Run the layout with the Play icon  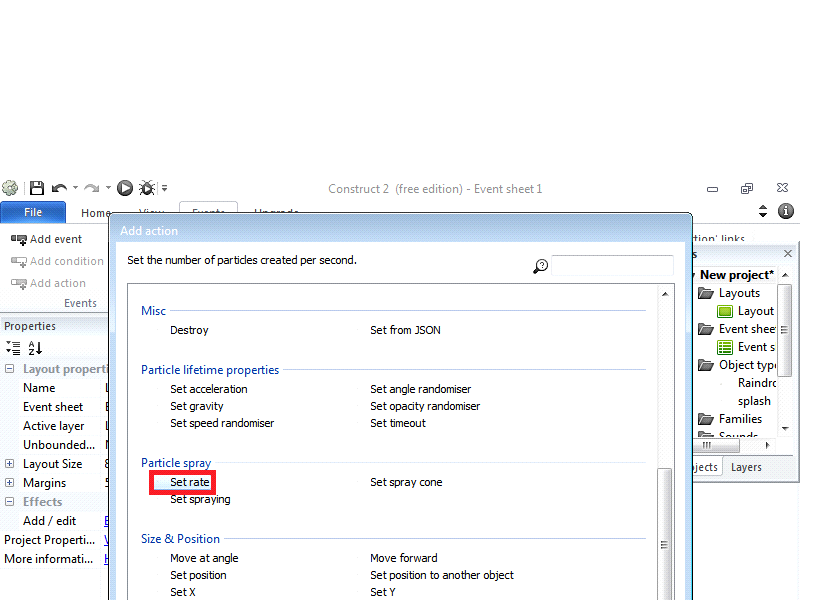(125, 188)
